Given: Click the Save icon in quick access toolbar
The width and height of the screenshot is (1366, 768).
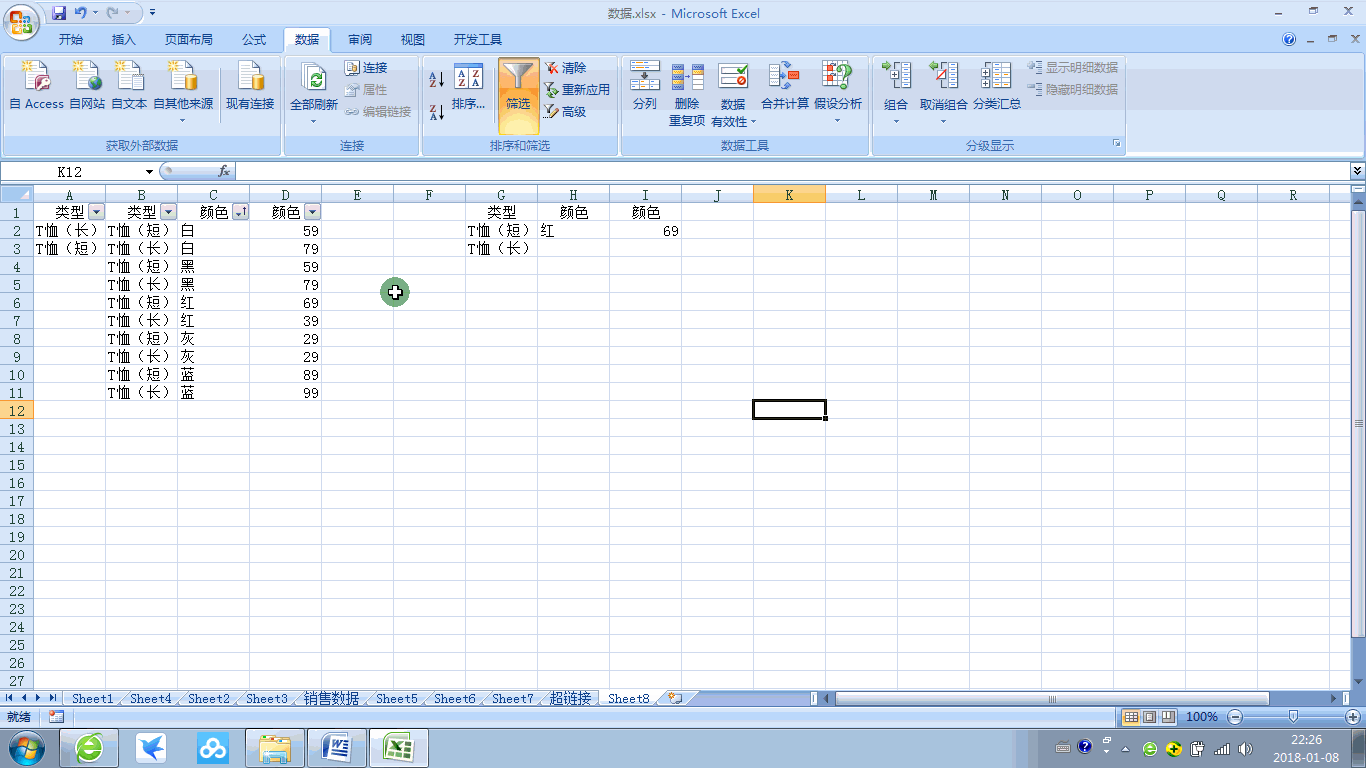Looking at the screenshot, I should pos(59,13).
